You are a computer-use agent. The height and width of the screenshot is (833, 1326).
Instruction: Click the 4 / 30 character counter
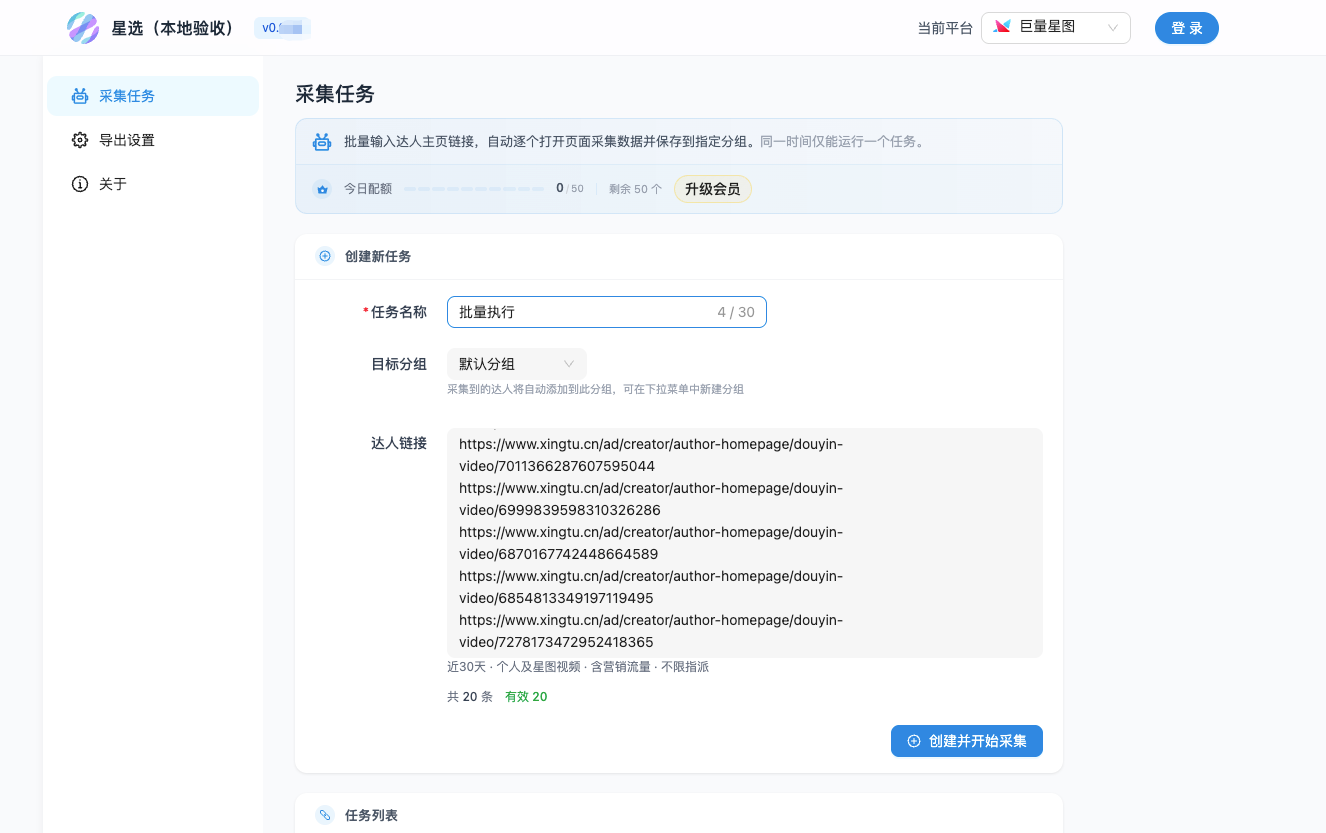point(736,312)
